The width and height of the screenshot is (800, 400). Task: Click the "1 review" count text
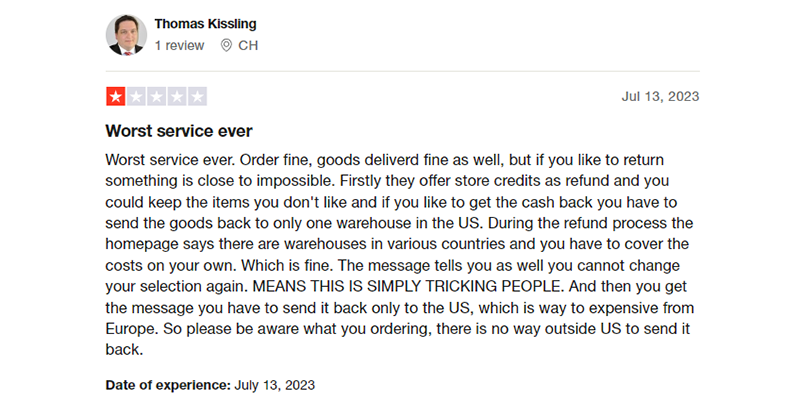179,45
